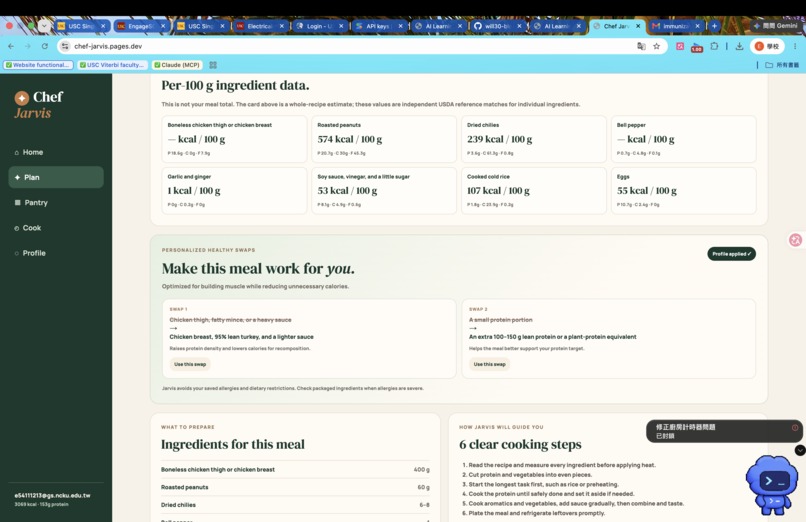Click the pink extension icon in toolbar
Screen dimensions: 806x522
click(x=680, y=46)
